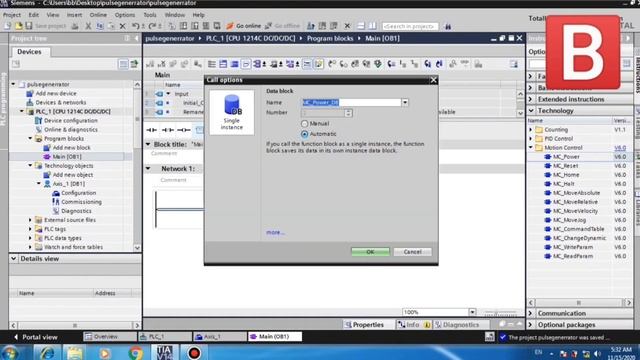Select the MC_ChangeDynamic instruction
Image resolution: width=640 pixels, height=360 pixels.
click(579, 238)
